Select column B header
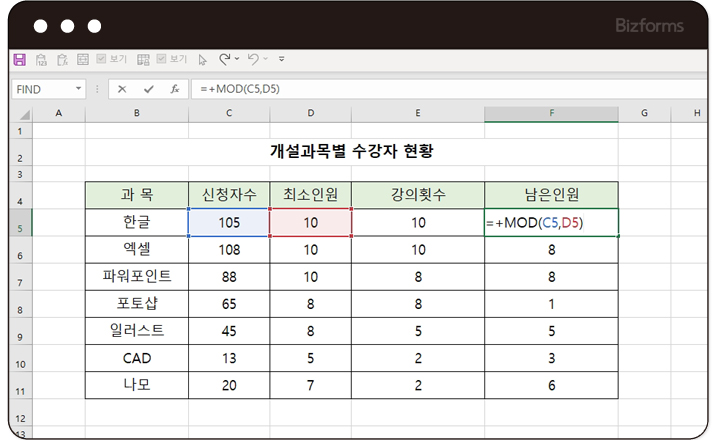This screenshot has width=715, height=440. click(x=136, y=113)
